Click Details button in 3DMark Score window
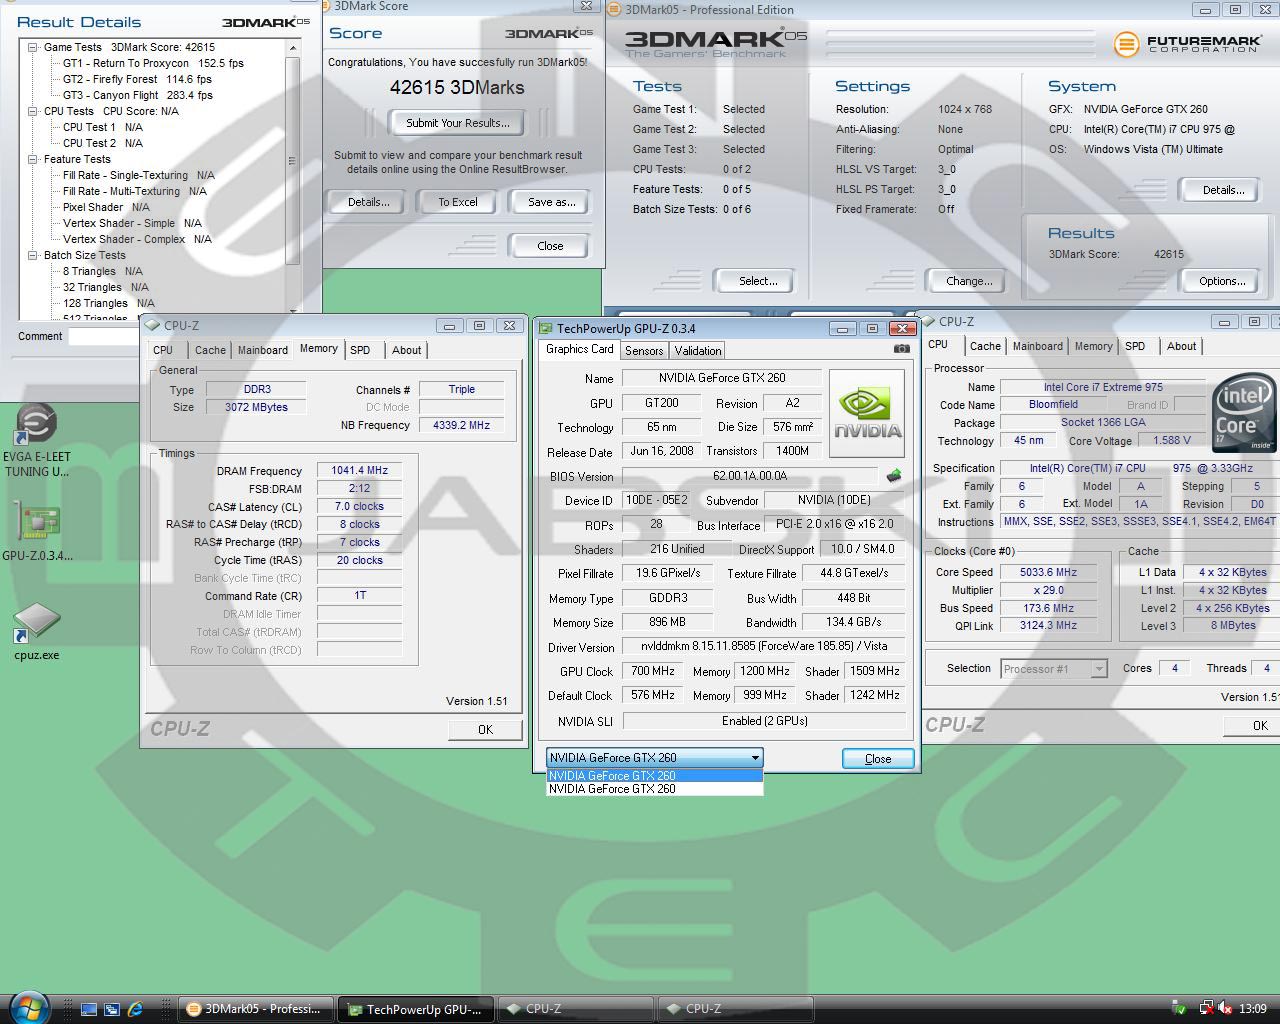The width and height of the screenshot is (1280, 1024). pos(368,202)
